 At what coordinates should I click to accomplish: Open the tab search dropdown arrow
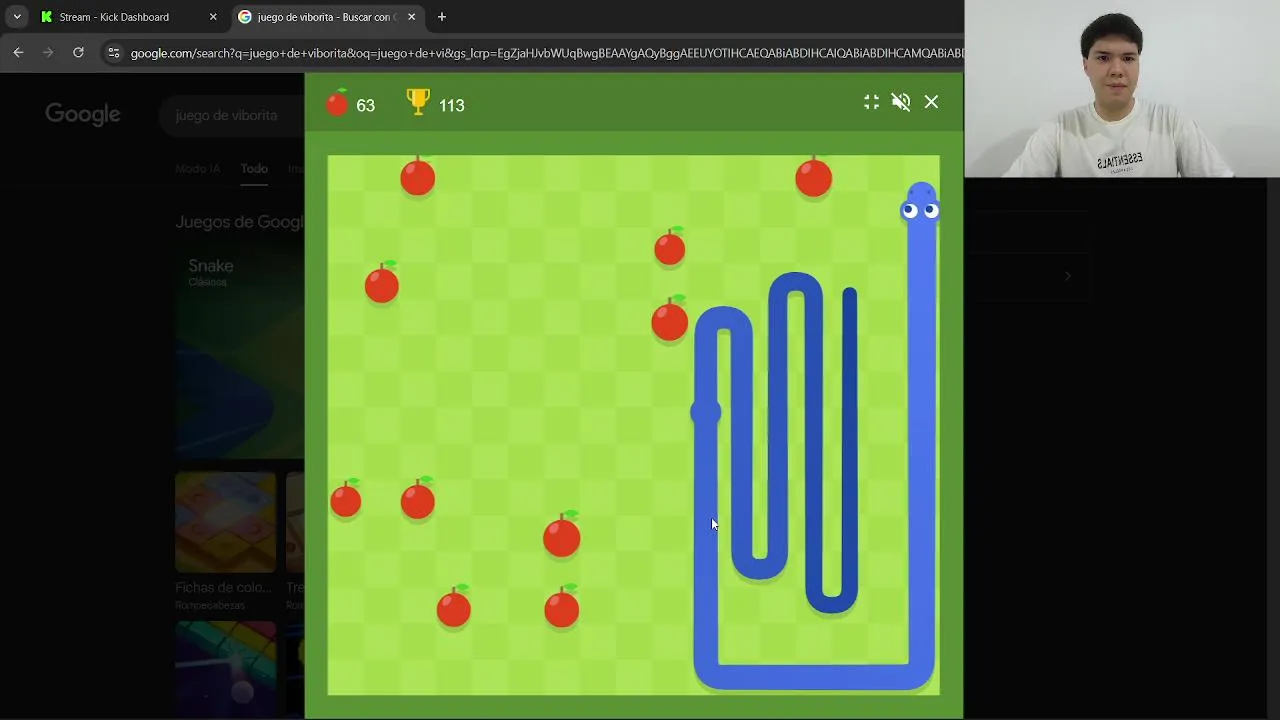(x=17, y=17)
